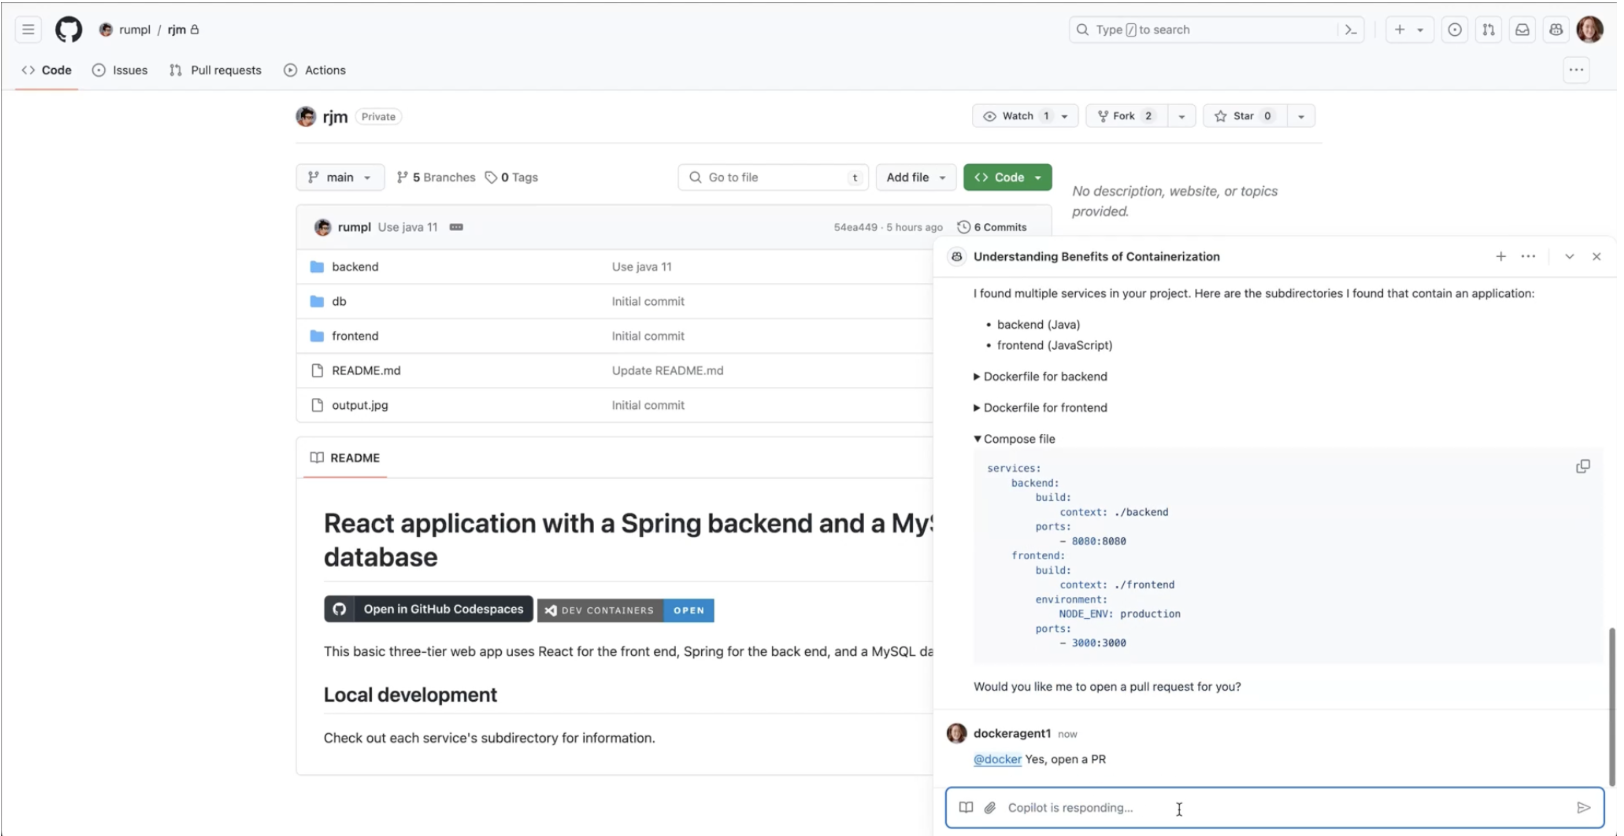Click Open in GitHub Codespaces badge
Viewport: 1624px width, 836px height.
(x=428, y=609)
